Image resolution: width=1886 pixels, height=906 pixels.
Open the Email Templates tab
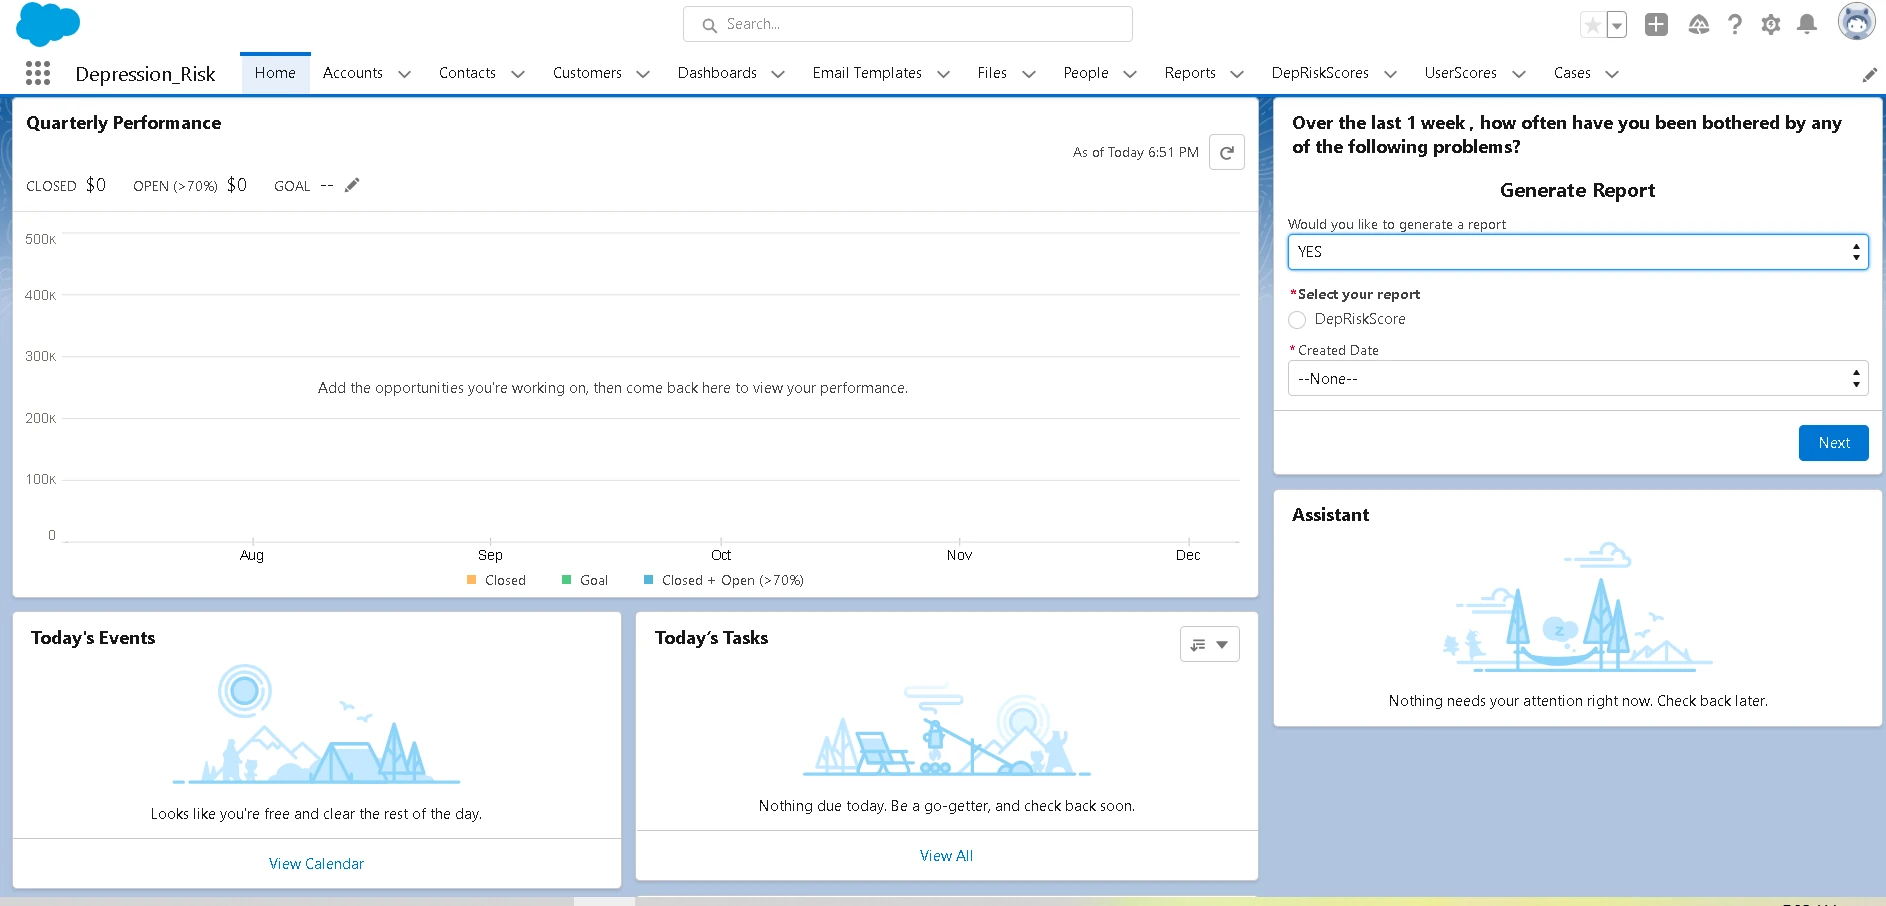point(867,73)
